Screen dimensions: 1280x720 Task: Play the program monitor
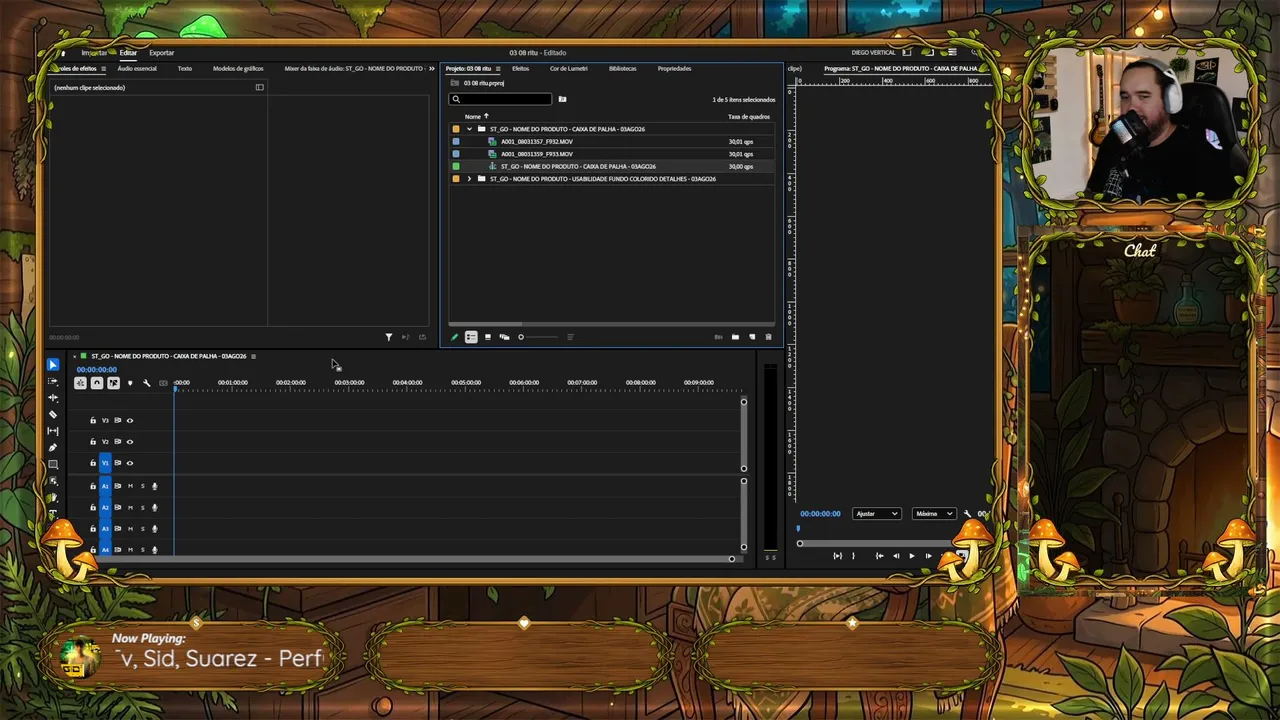(911, 556)
